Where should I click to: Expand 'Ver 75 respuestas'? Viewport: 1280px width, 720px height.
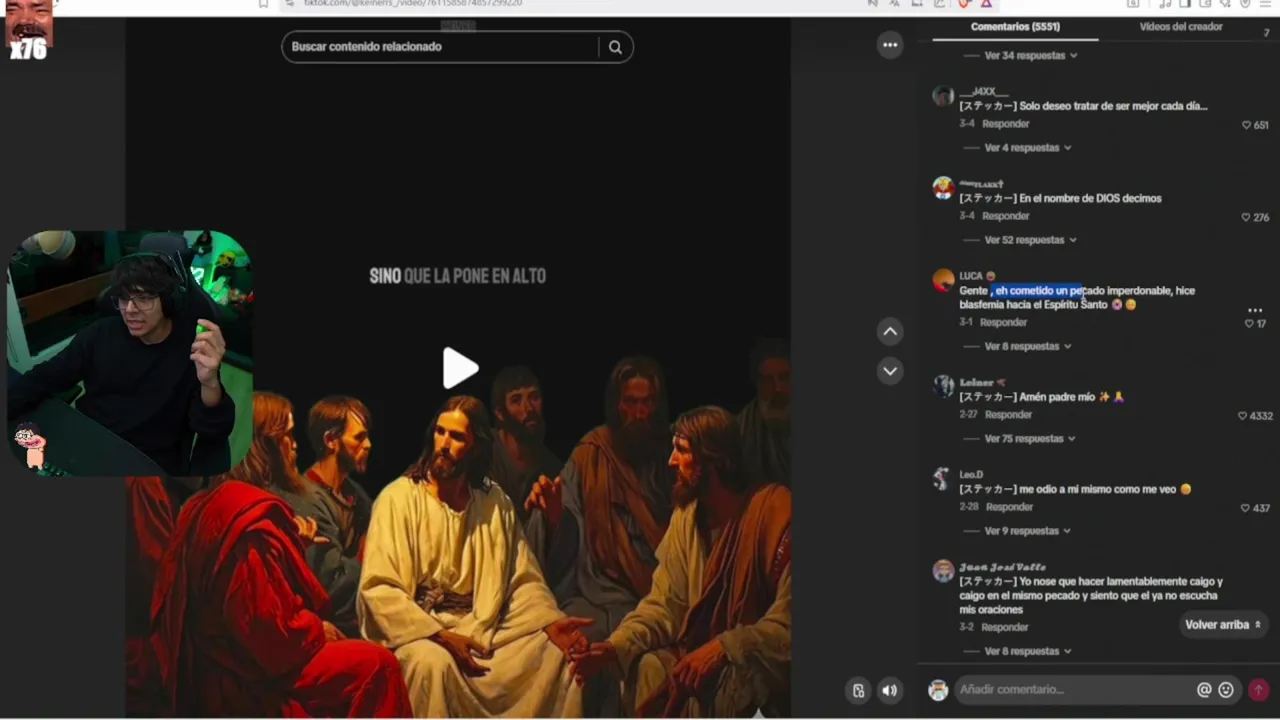[x=1030, y=439]
